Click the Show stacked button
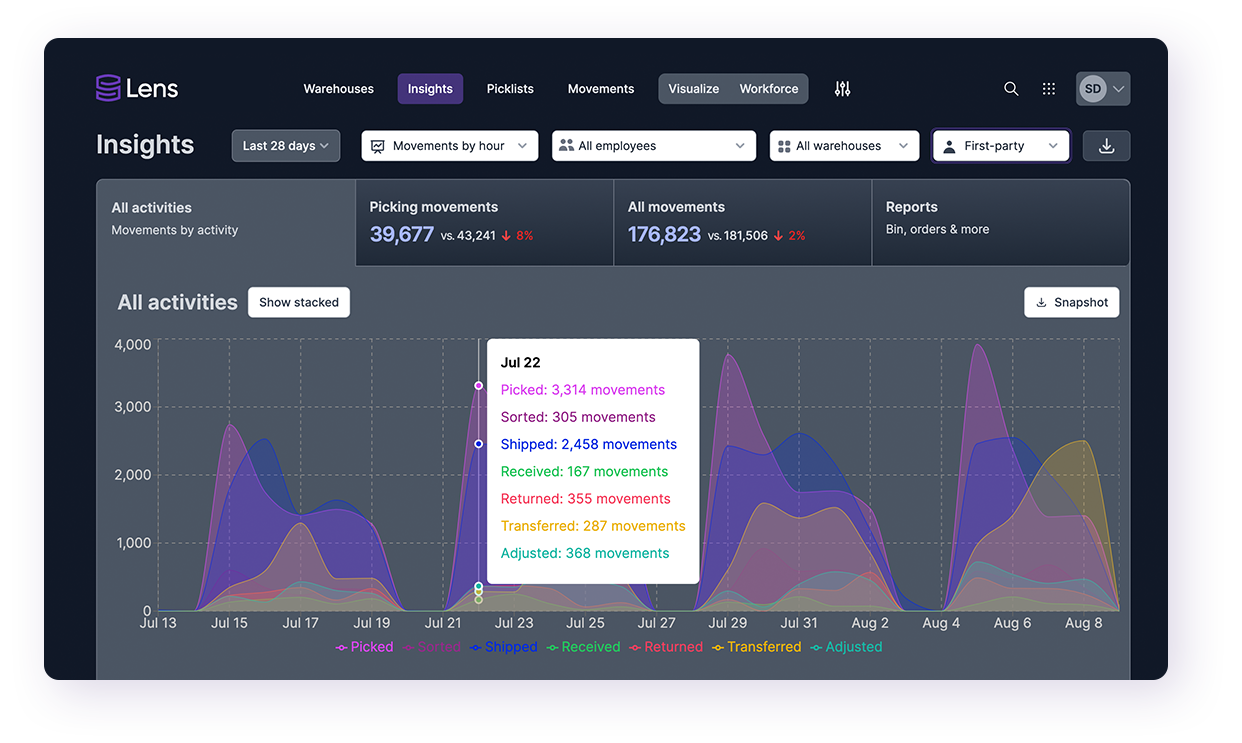 tap(298, 302)
